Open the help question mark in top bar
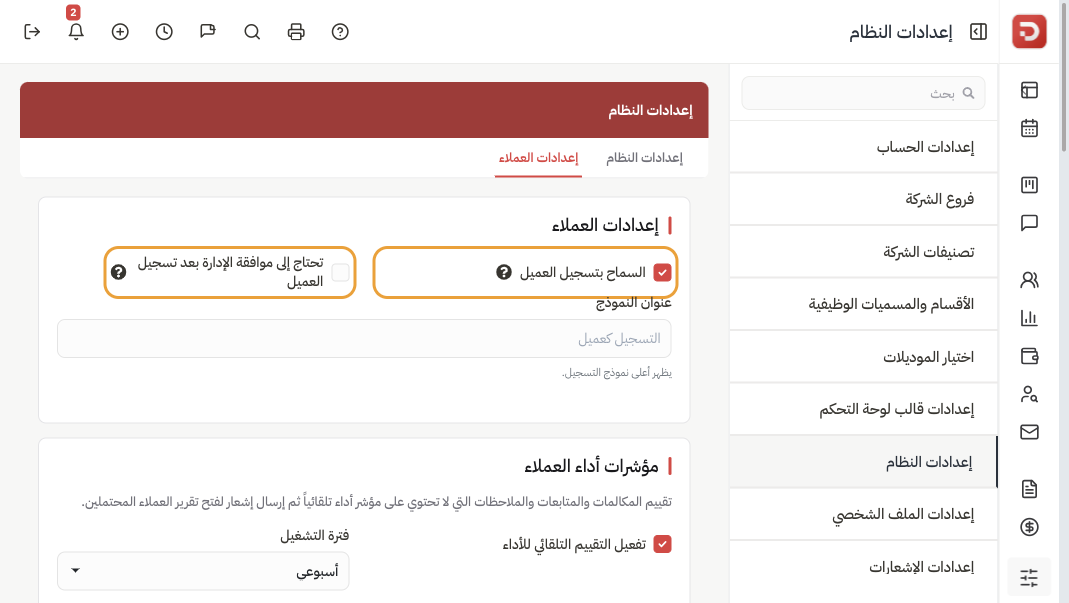The width and height of the screenshot is (1069, 603). [x=340, y=32]
